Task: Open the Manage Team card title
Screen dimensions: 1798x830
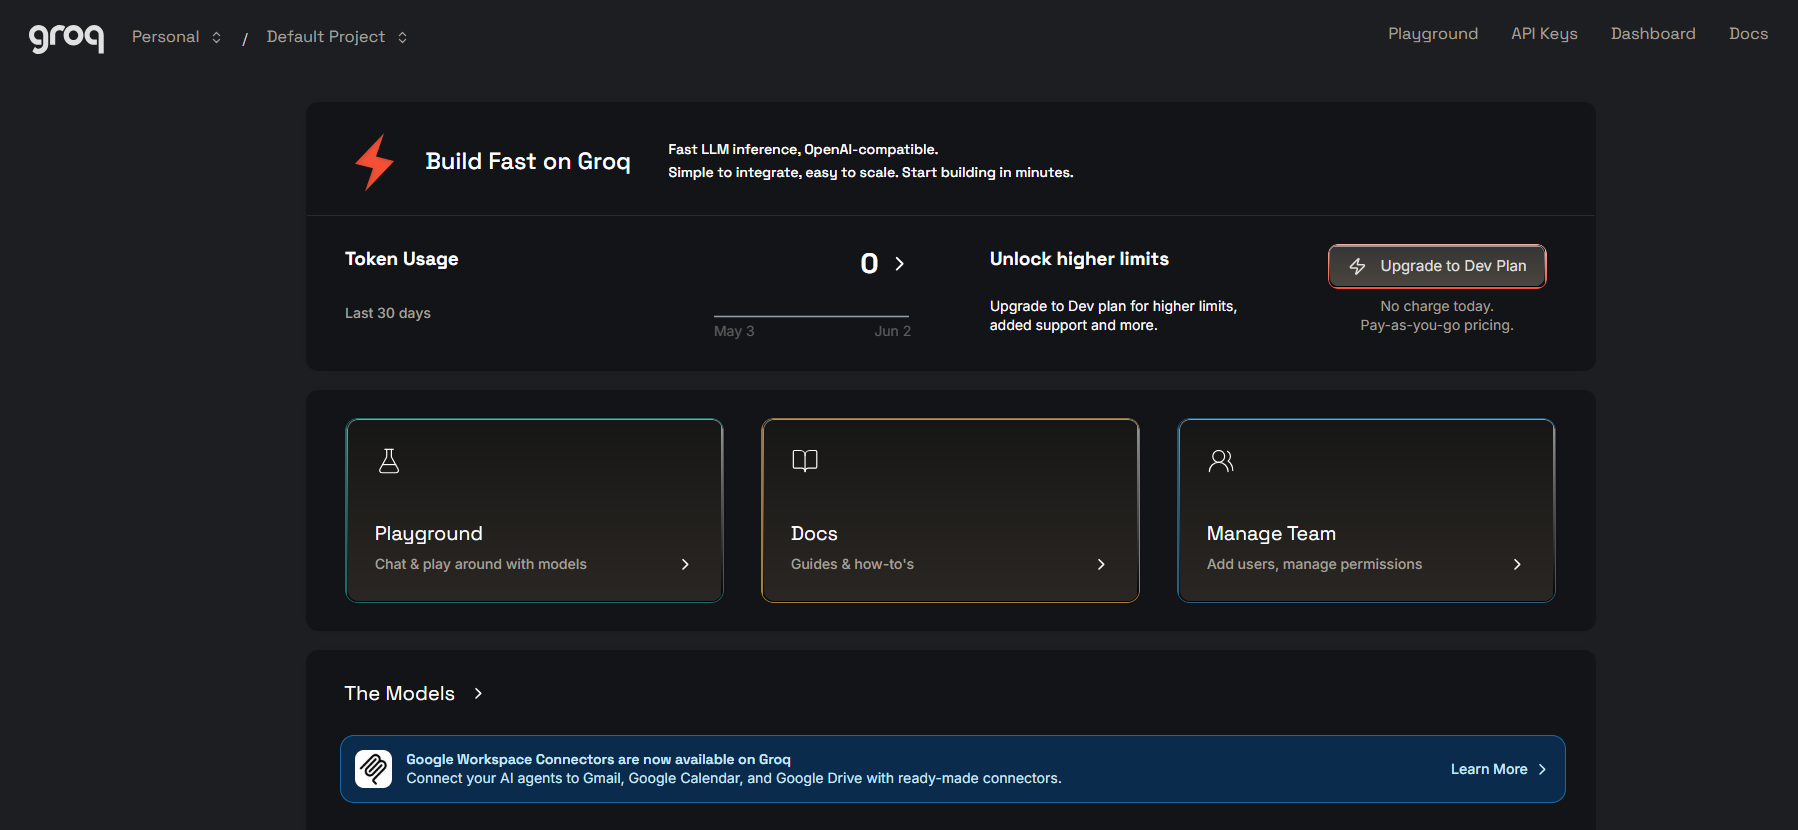Action: (1271, 534)
